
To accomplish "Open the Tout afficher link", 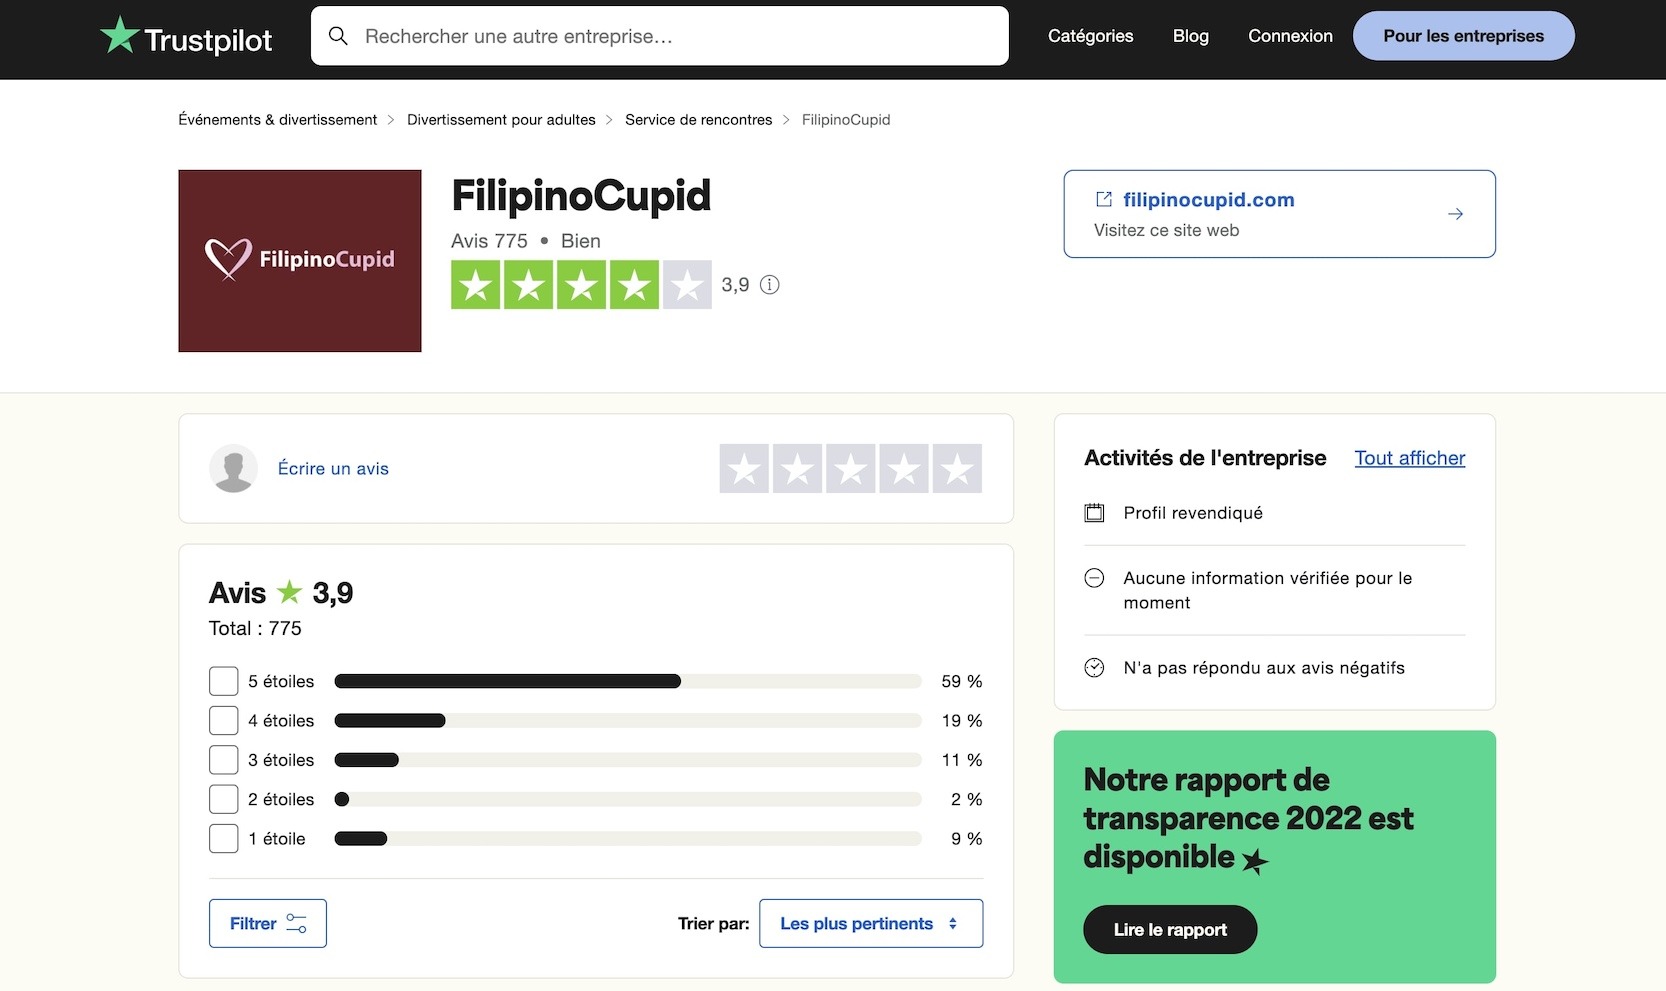I will [1409, 458].
